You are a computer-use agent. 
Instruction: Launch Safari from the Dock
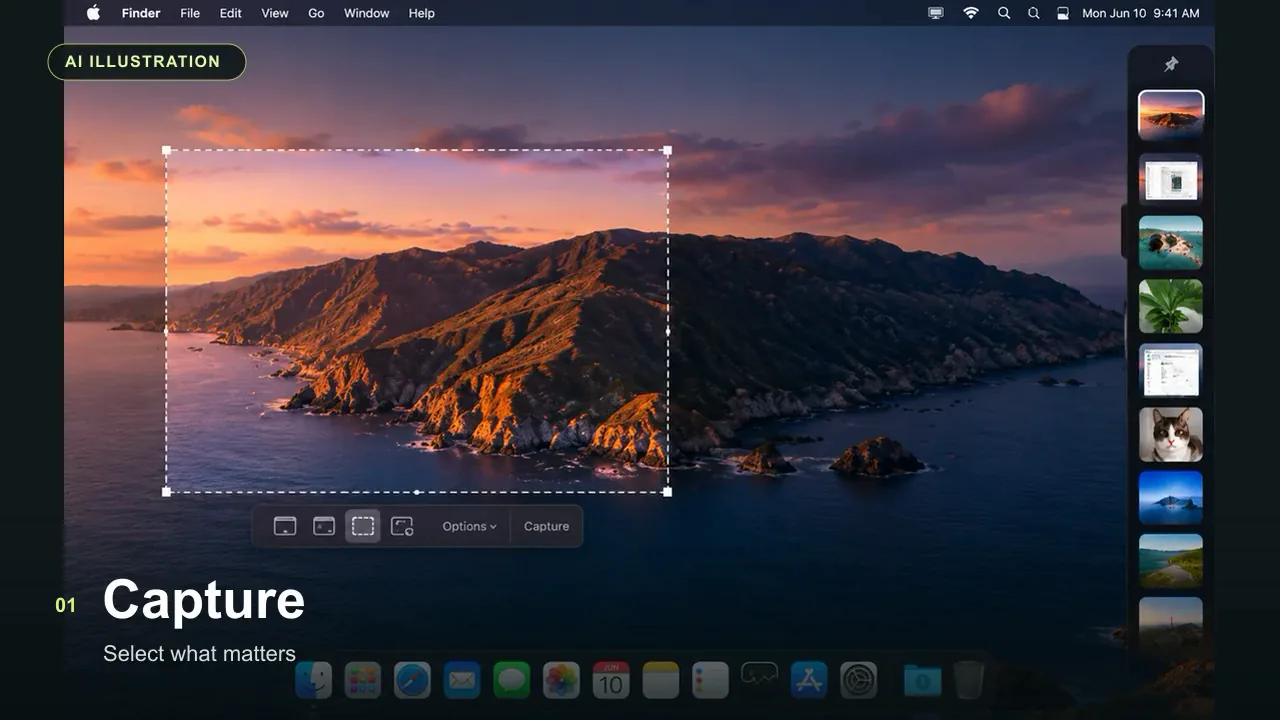412,680
